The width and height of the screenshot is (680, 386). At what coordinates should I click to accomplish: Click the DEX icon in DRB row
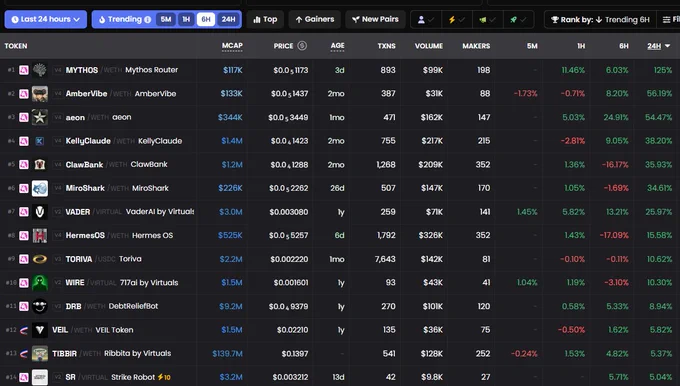click(x=24, y=306)
